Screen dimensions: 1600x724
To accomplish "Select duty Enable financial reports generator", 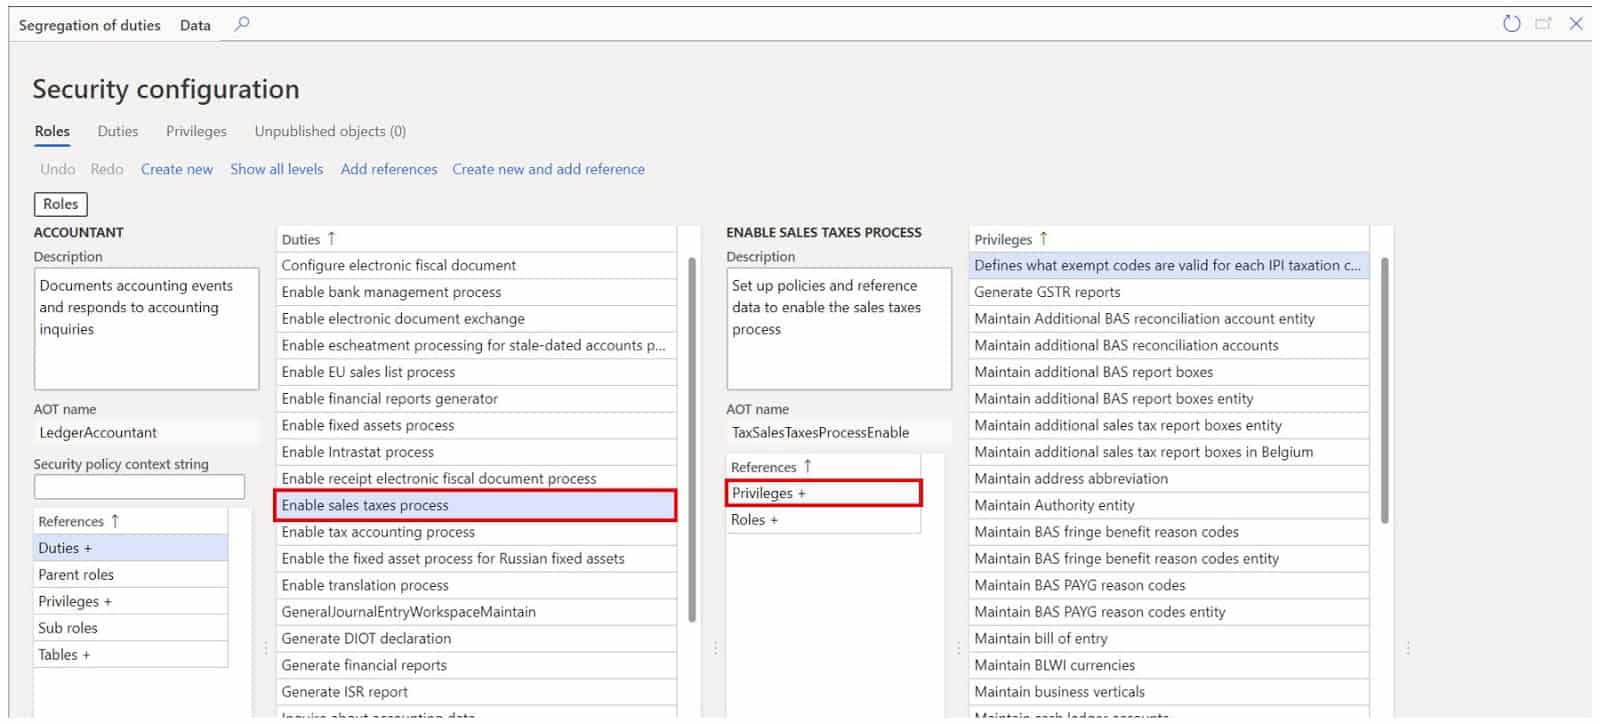I will 476,398.
